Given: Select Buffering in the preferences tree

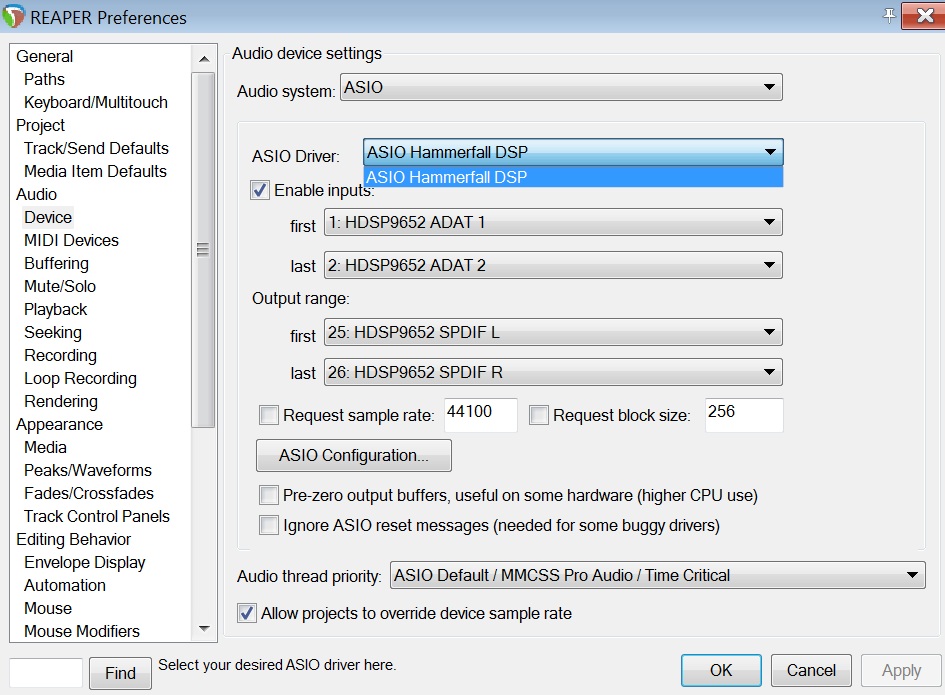Looking at the screenshot, I should (56, 263).
